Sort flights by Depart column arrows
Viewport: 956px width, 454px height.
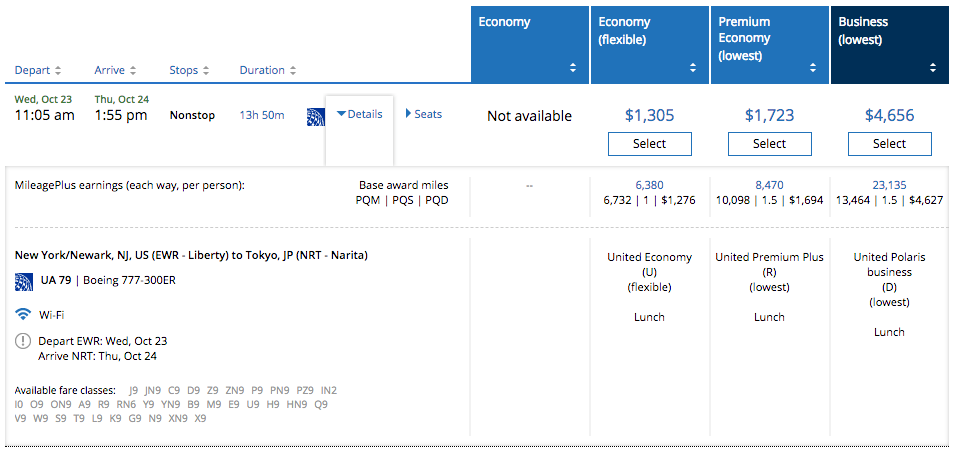click(58, 71)
